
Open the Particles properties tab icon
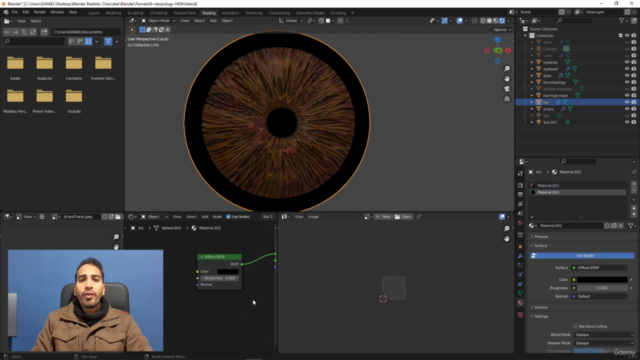tap(520, 265)
